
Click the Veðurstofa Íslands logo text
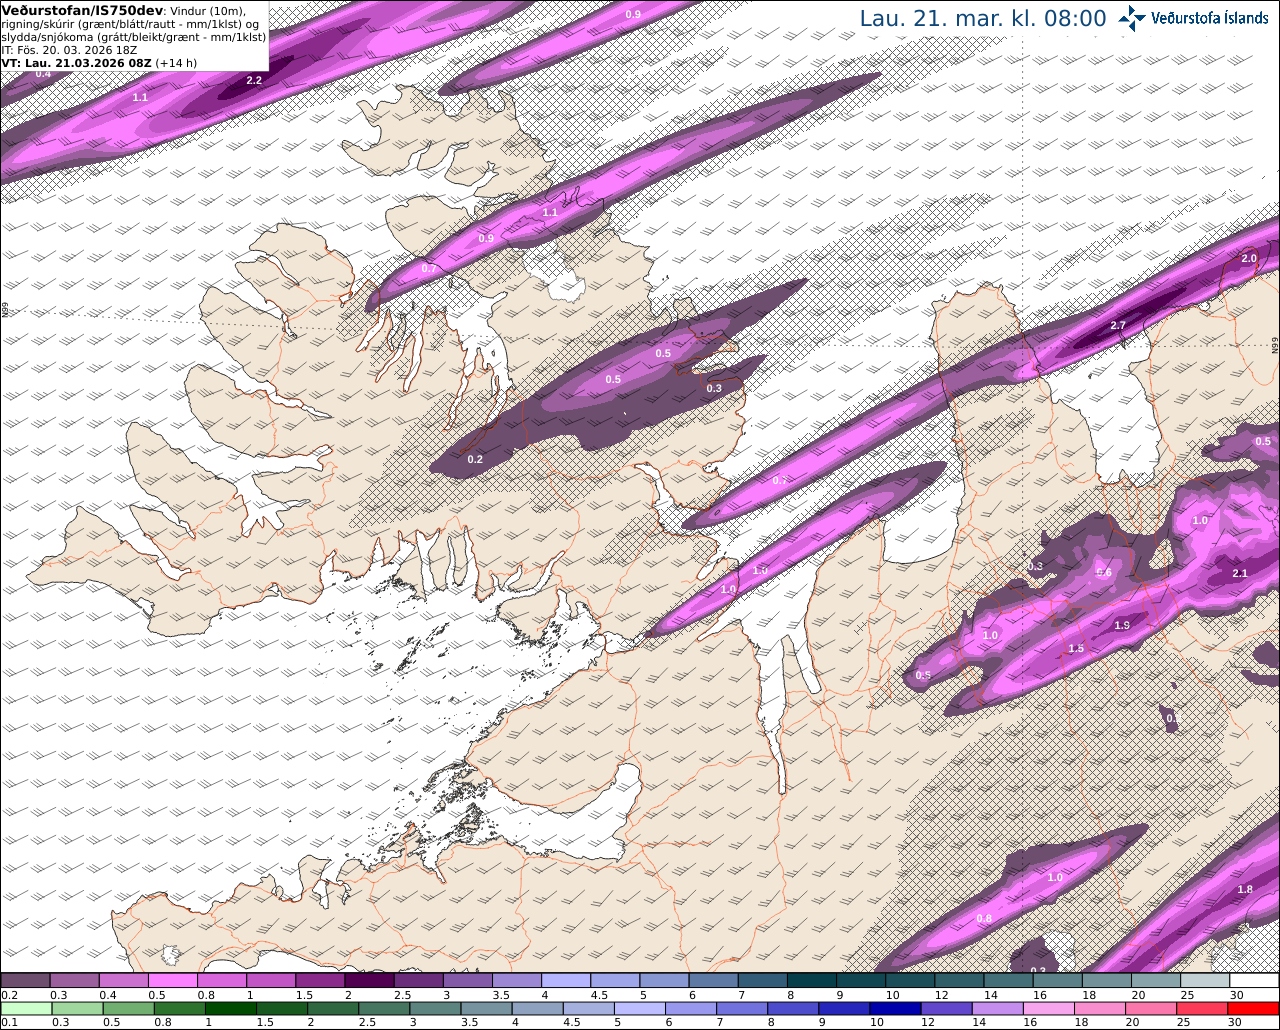pyautogui.click(x=1210, y=18)
